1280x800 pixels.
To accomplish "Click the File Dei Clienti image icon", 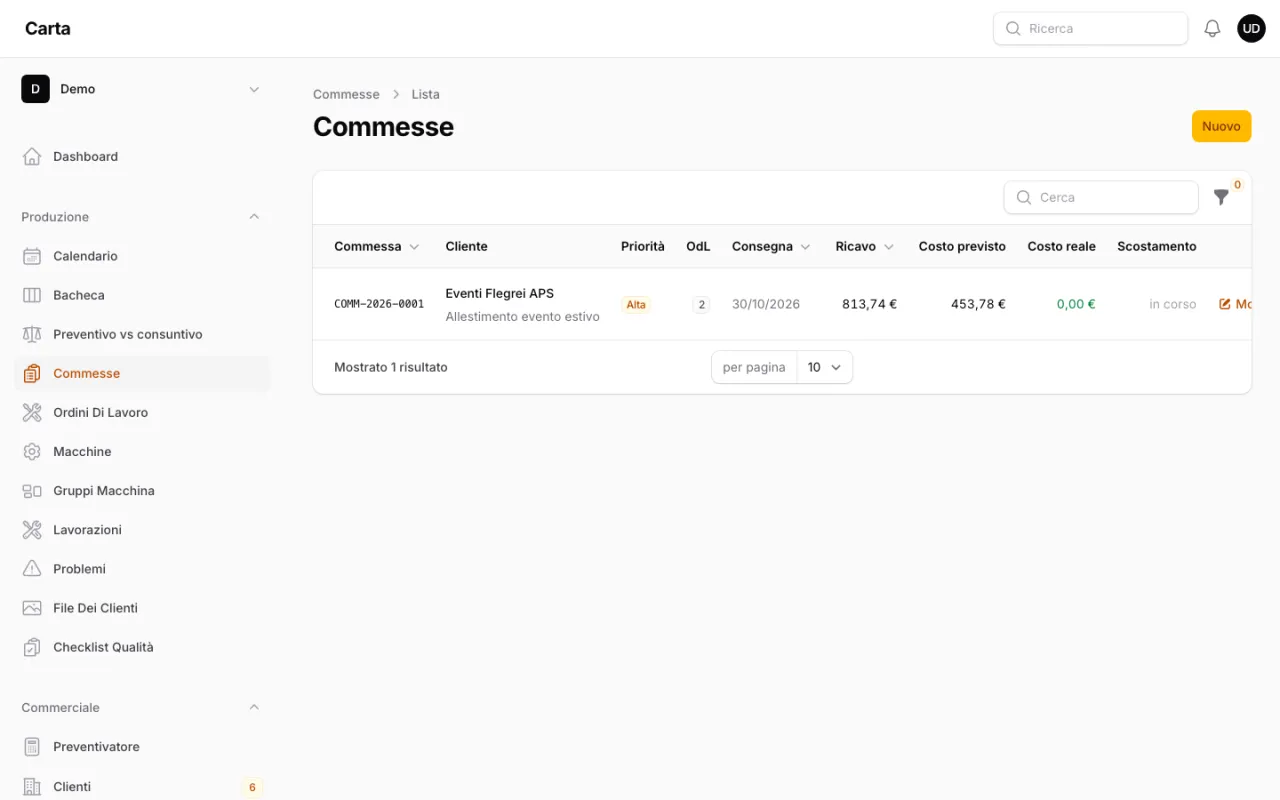I will (x=32, y=608).
